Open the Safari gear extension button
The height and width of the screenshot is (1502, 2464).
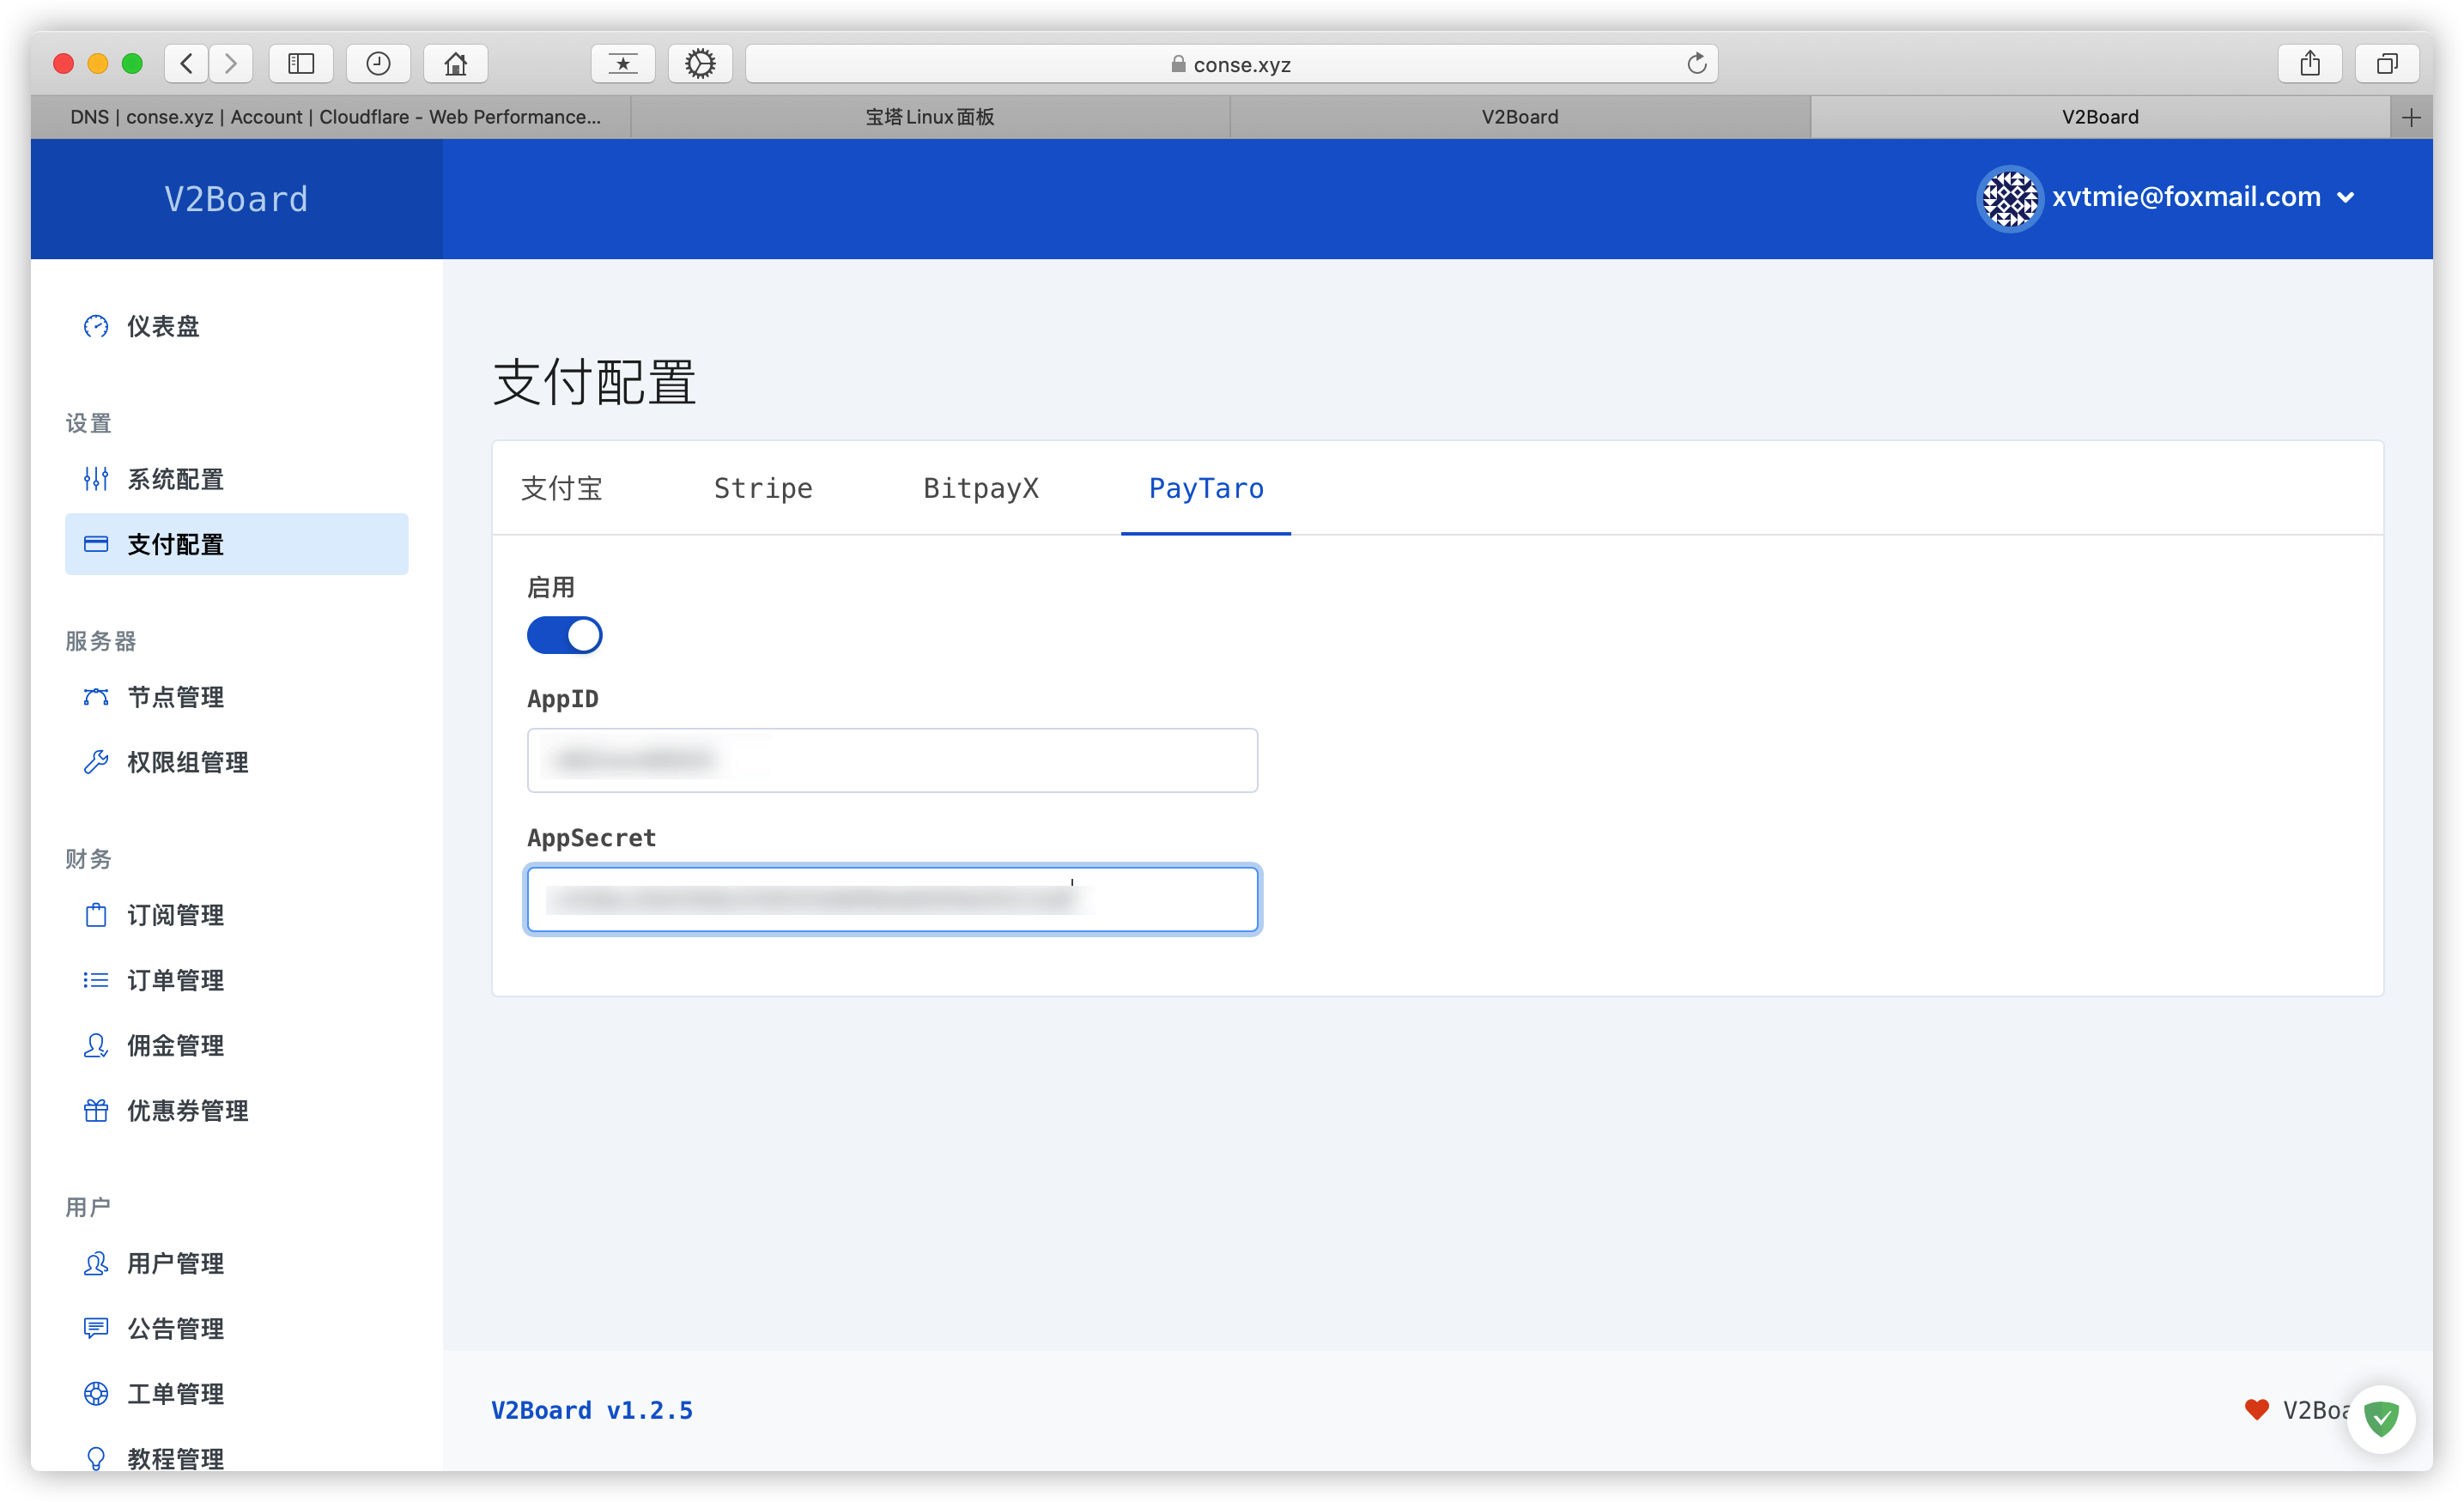point(700,64)
